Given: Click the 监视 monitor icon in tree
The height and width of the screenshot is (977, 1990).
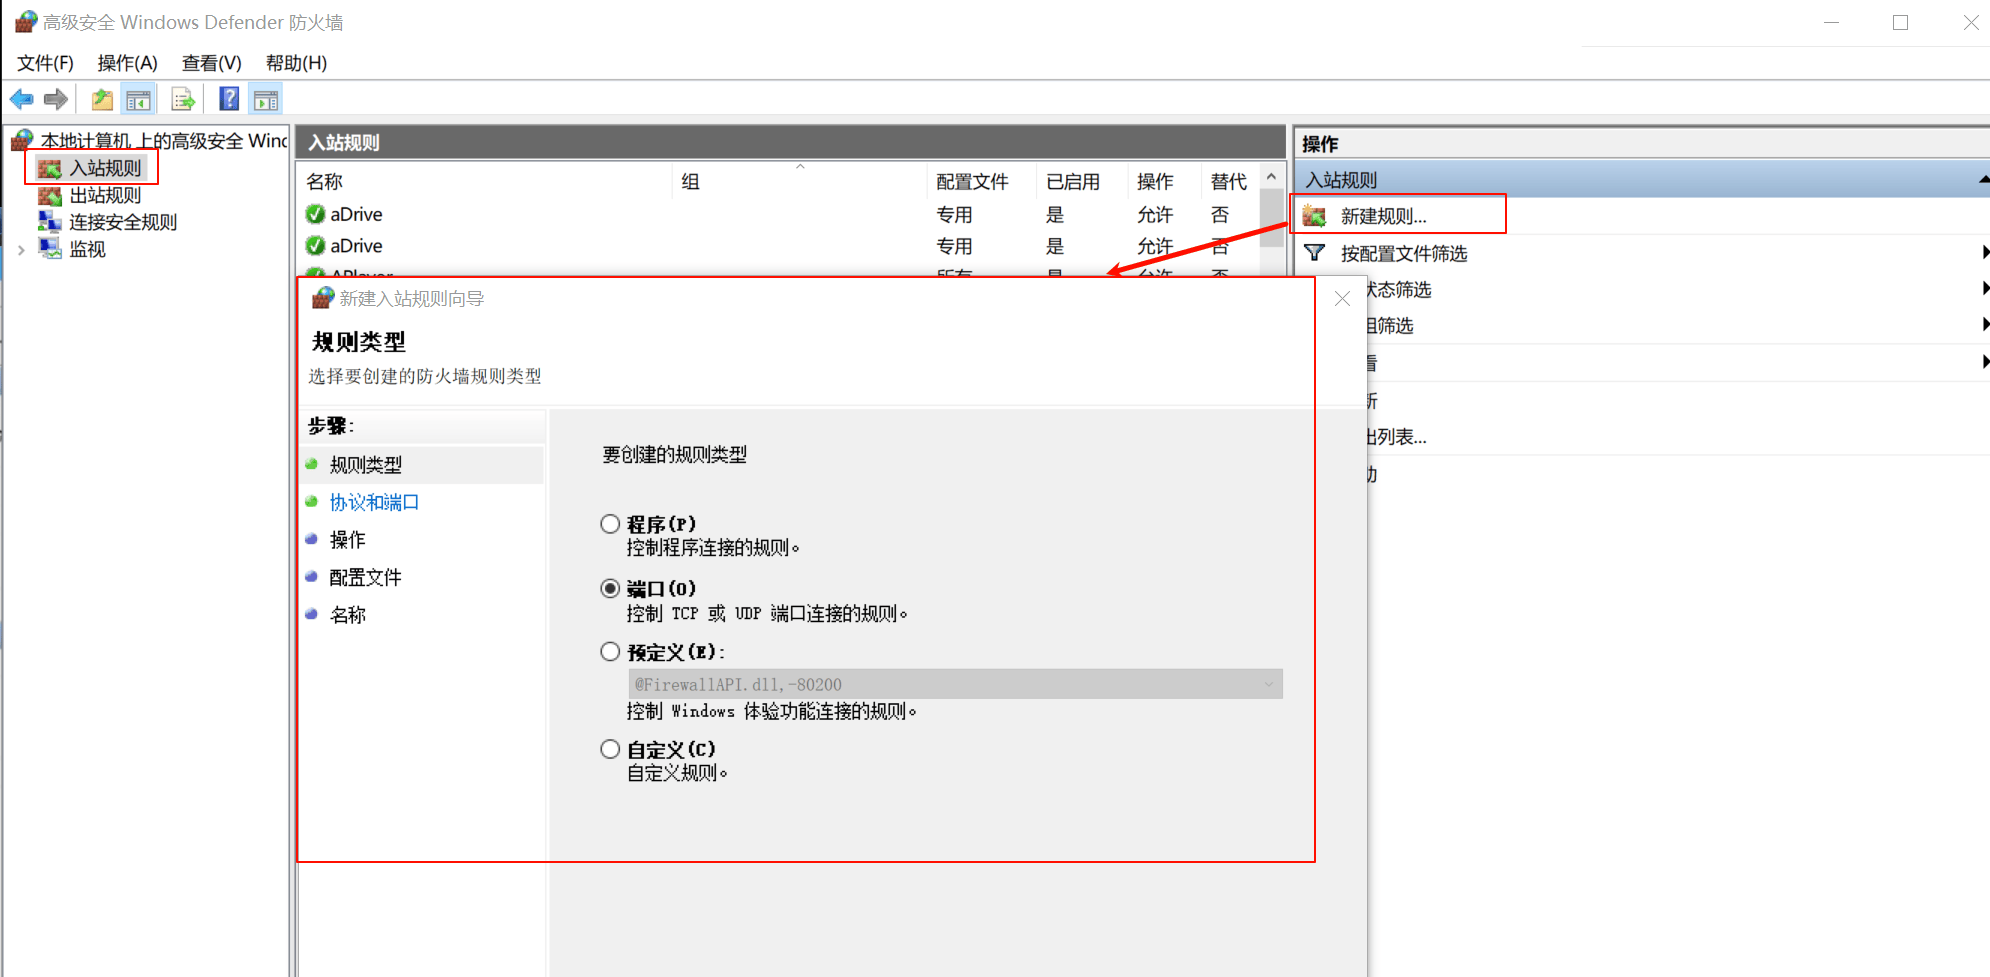Looking at the screenshot, I should coord(50,248).
